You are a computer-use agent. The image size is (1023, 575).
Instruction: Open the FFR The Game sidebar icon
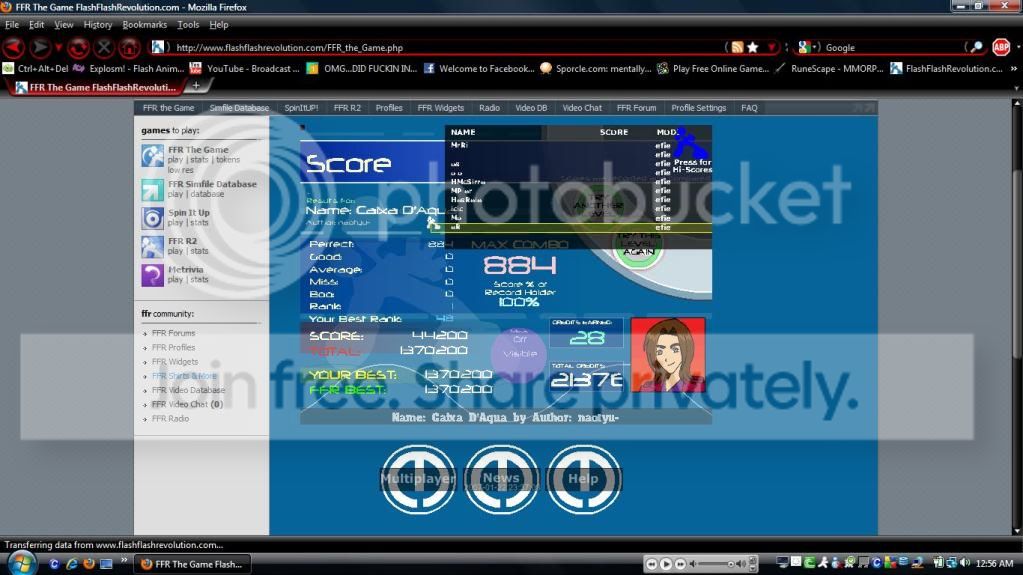tap(152, 155)
